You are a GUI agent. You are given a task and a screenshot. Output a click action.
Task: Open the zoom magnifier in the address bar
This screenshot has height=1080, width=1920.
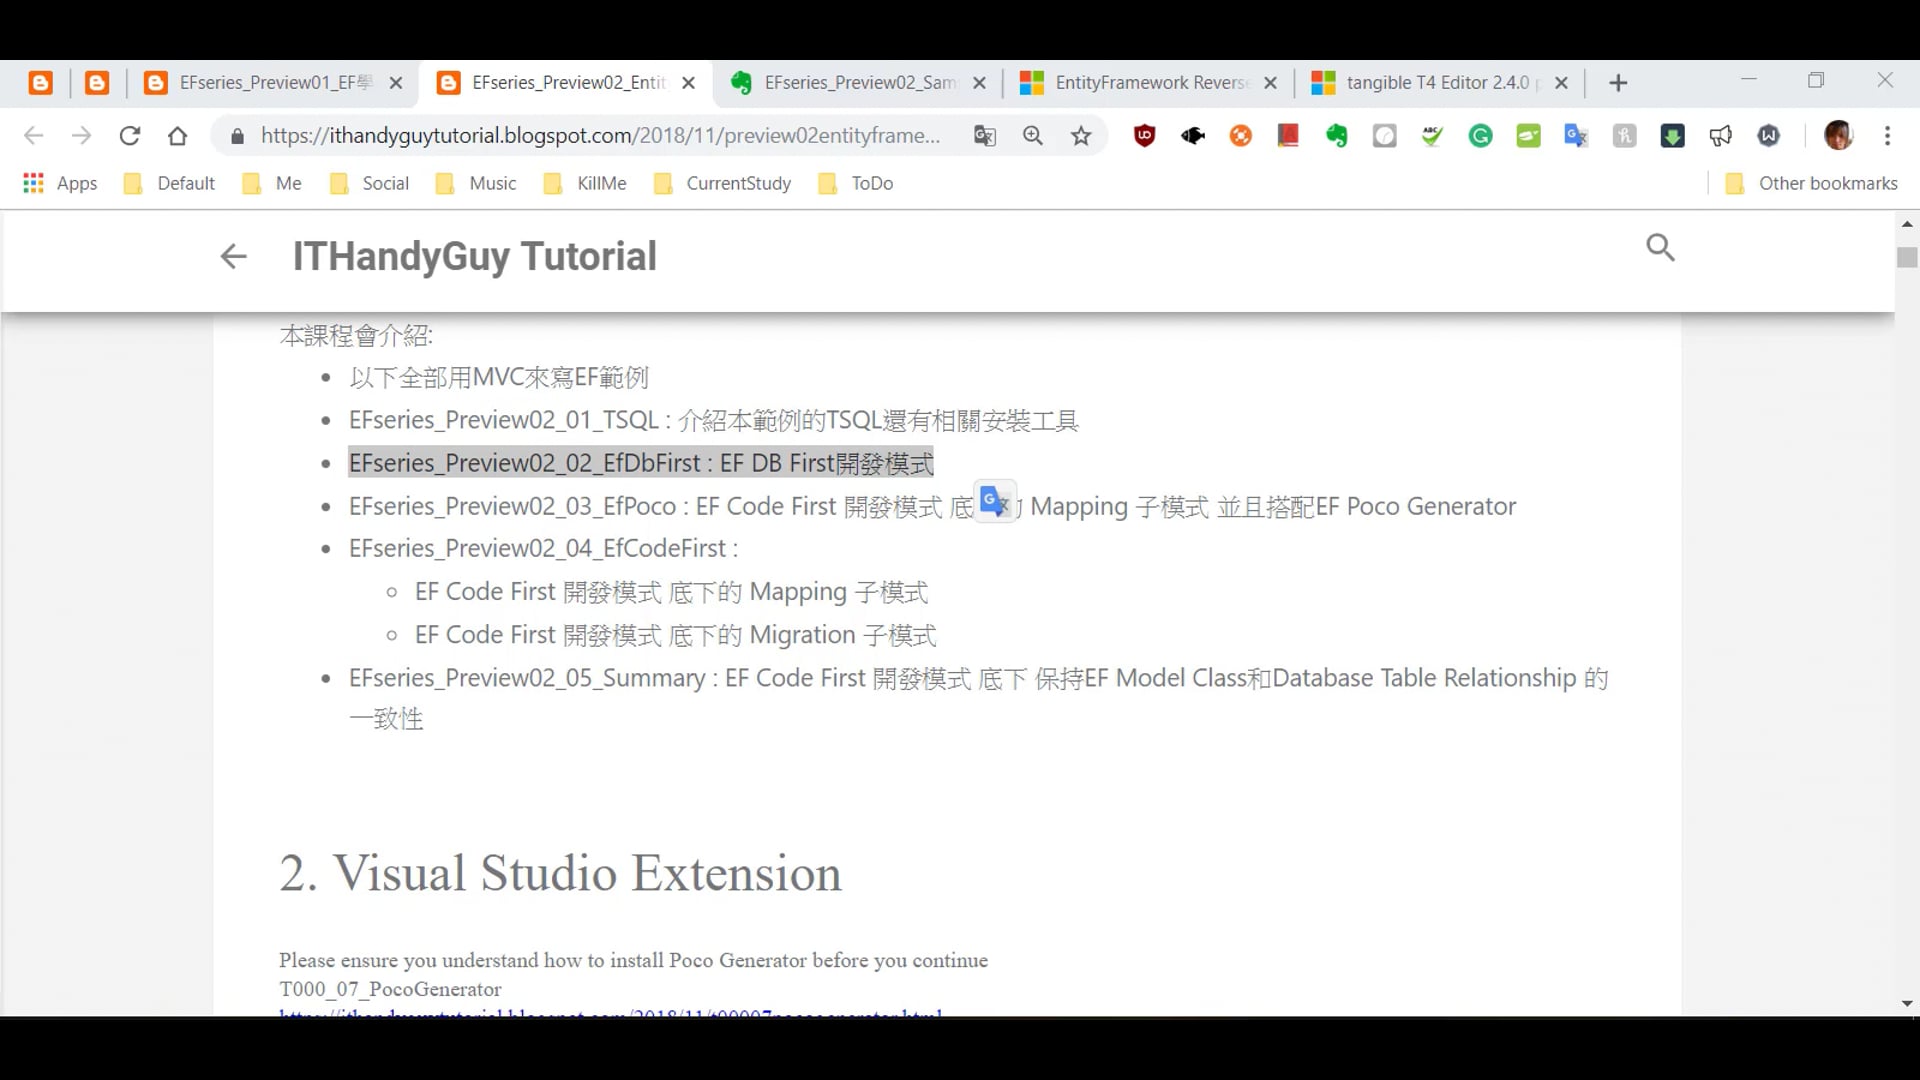click(1032, 135)
